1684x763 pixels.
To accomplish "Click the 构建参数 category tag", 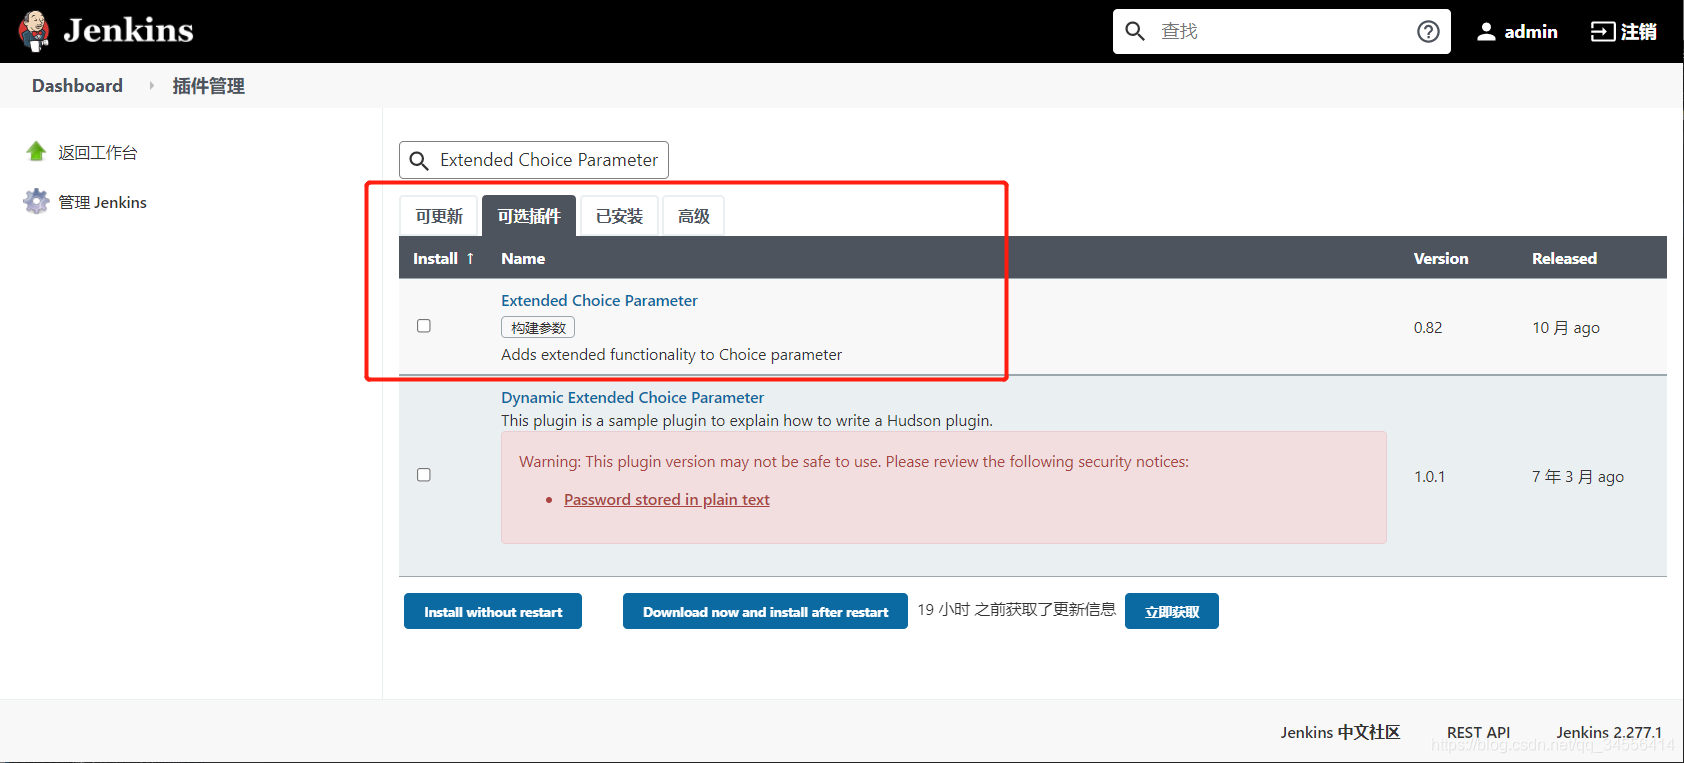I will point(538,327).
